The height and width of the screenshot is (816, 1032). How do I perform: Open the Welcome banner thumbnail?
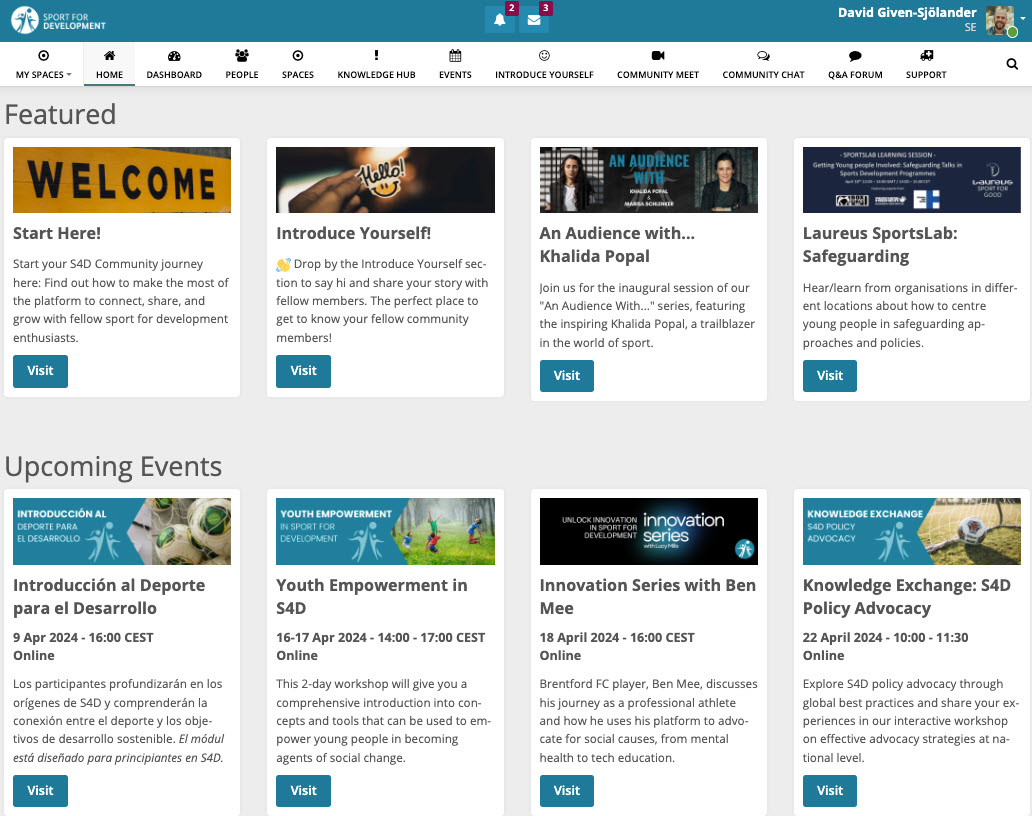coord(122,180)
